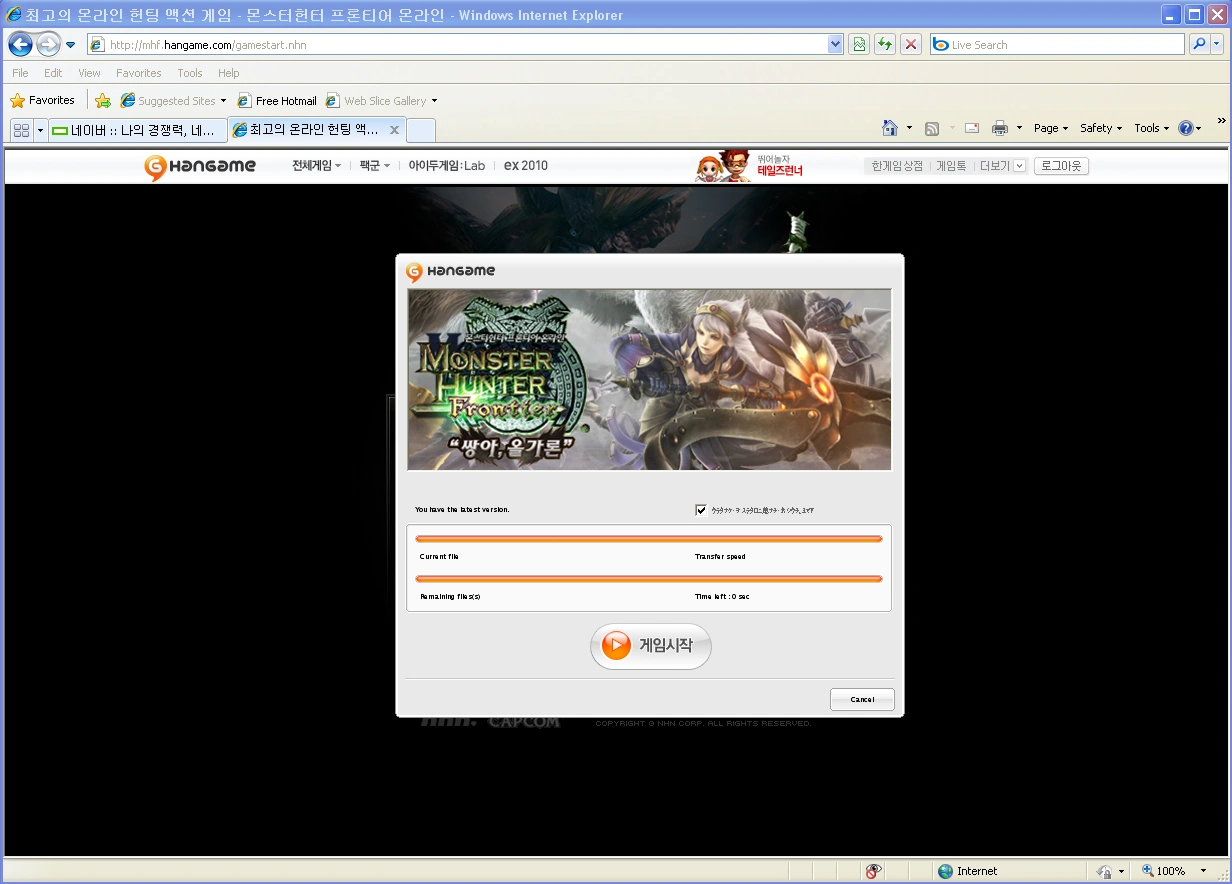
Task: Click the Internet Explorer icon in title bar
Action: (x=14, y=15)
